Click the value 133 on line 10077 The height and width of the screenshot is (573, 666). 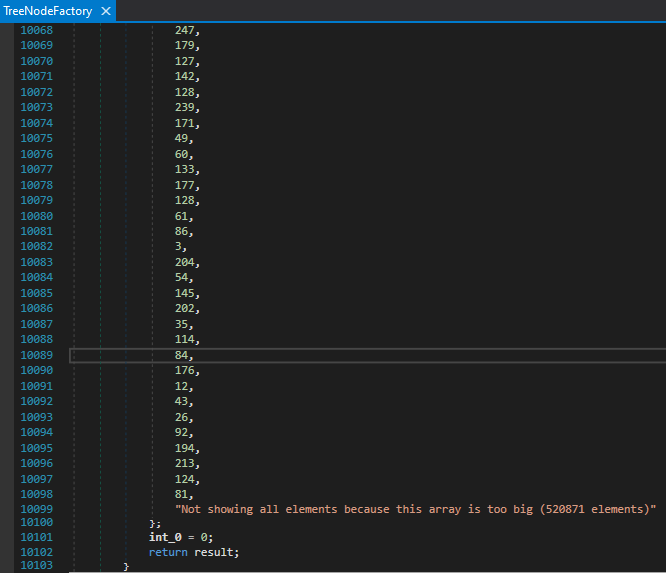coord(184,169)
